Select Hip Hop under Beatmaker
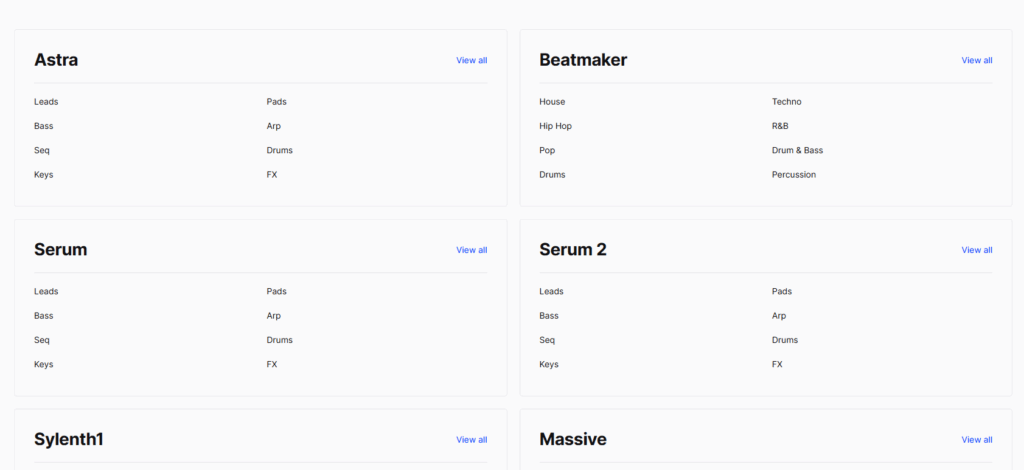The height and width of the screenshot is (470, 1024). pos(555,126)
